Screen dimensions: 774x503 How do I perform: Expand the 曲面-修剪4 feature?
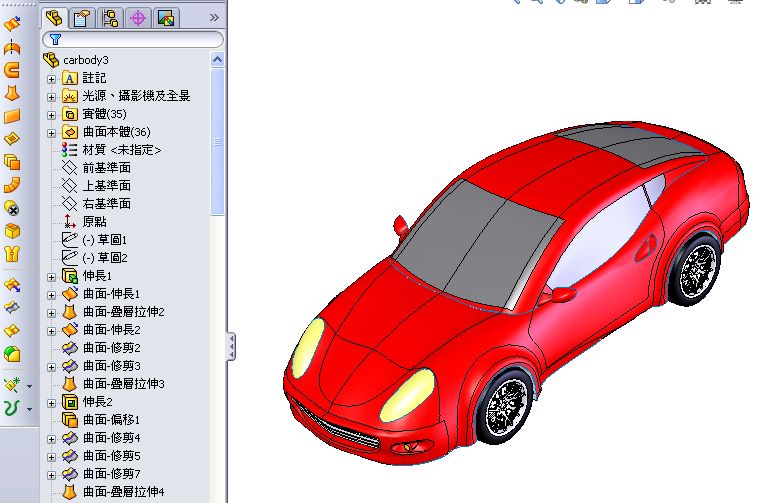51,439
